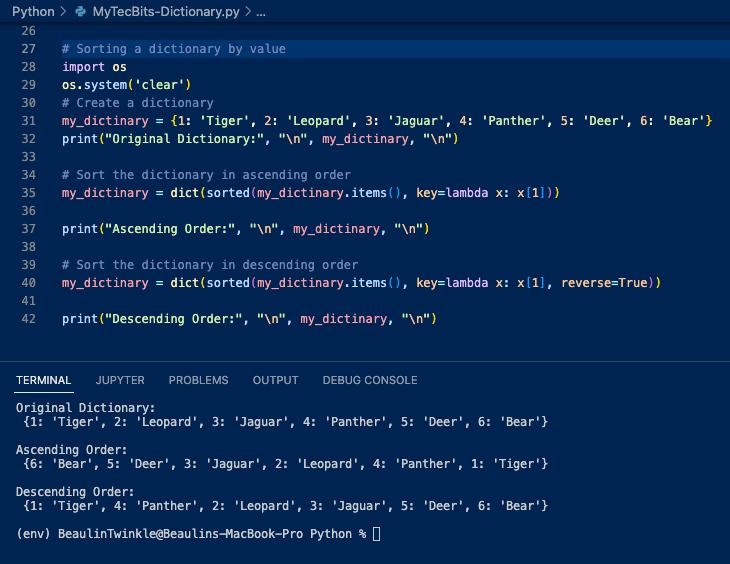730x564 pixels.
Task: Click line number 40 in the gutter
Action: 28,283
